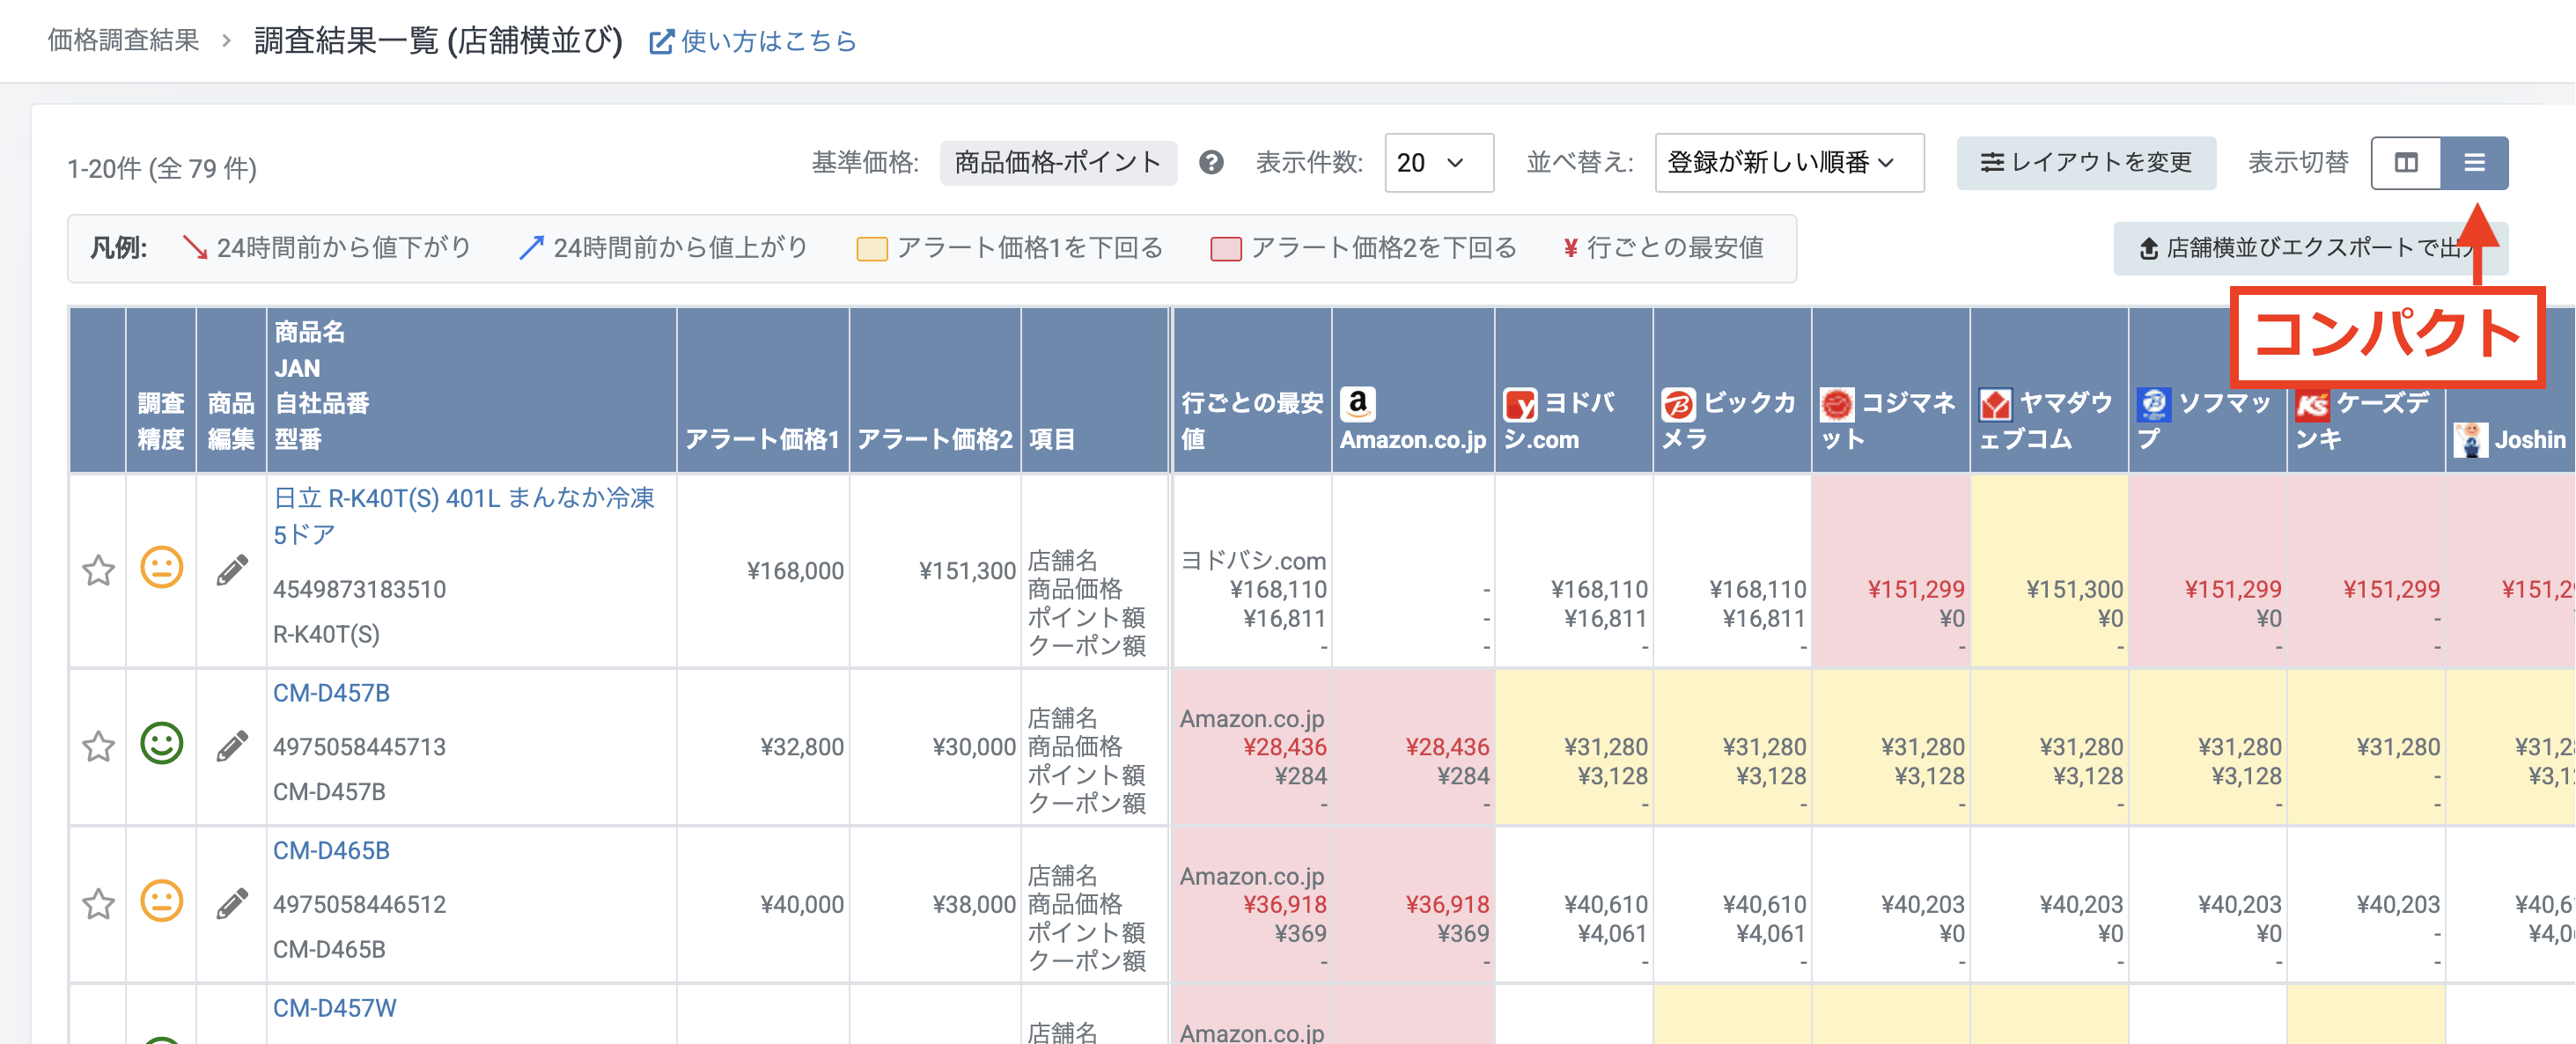Click the legend text 24時間前から値下がり
This screenshot has width=2576, height=1044.
[x=343, y=248]
